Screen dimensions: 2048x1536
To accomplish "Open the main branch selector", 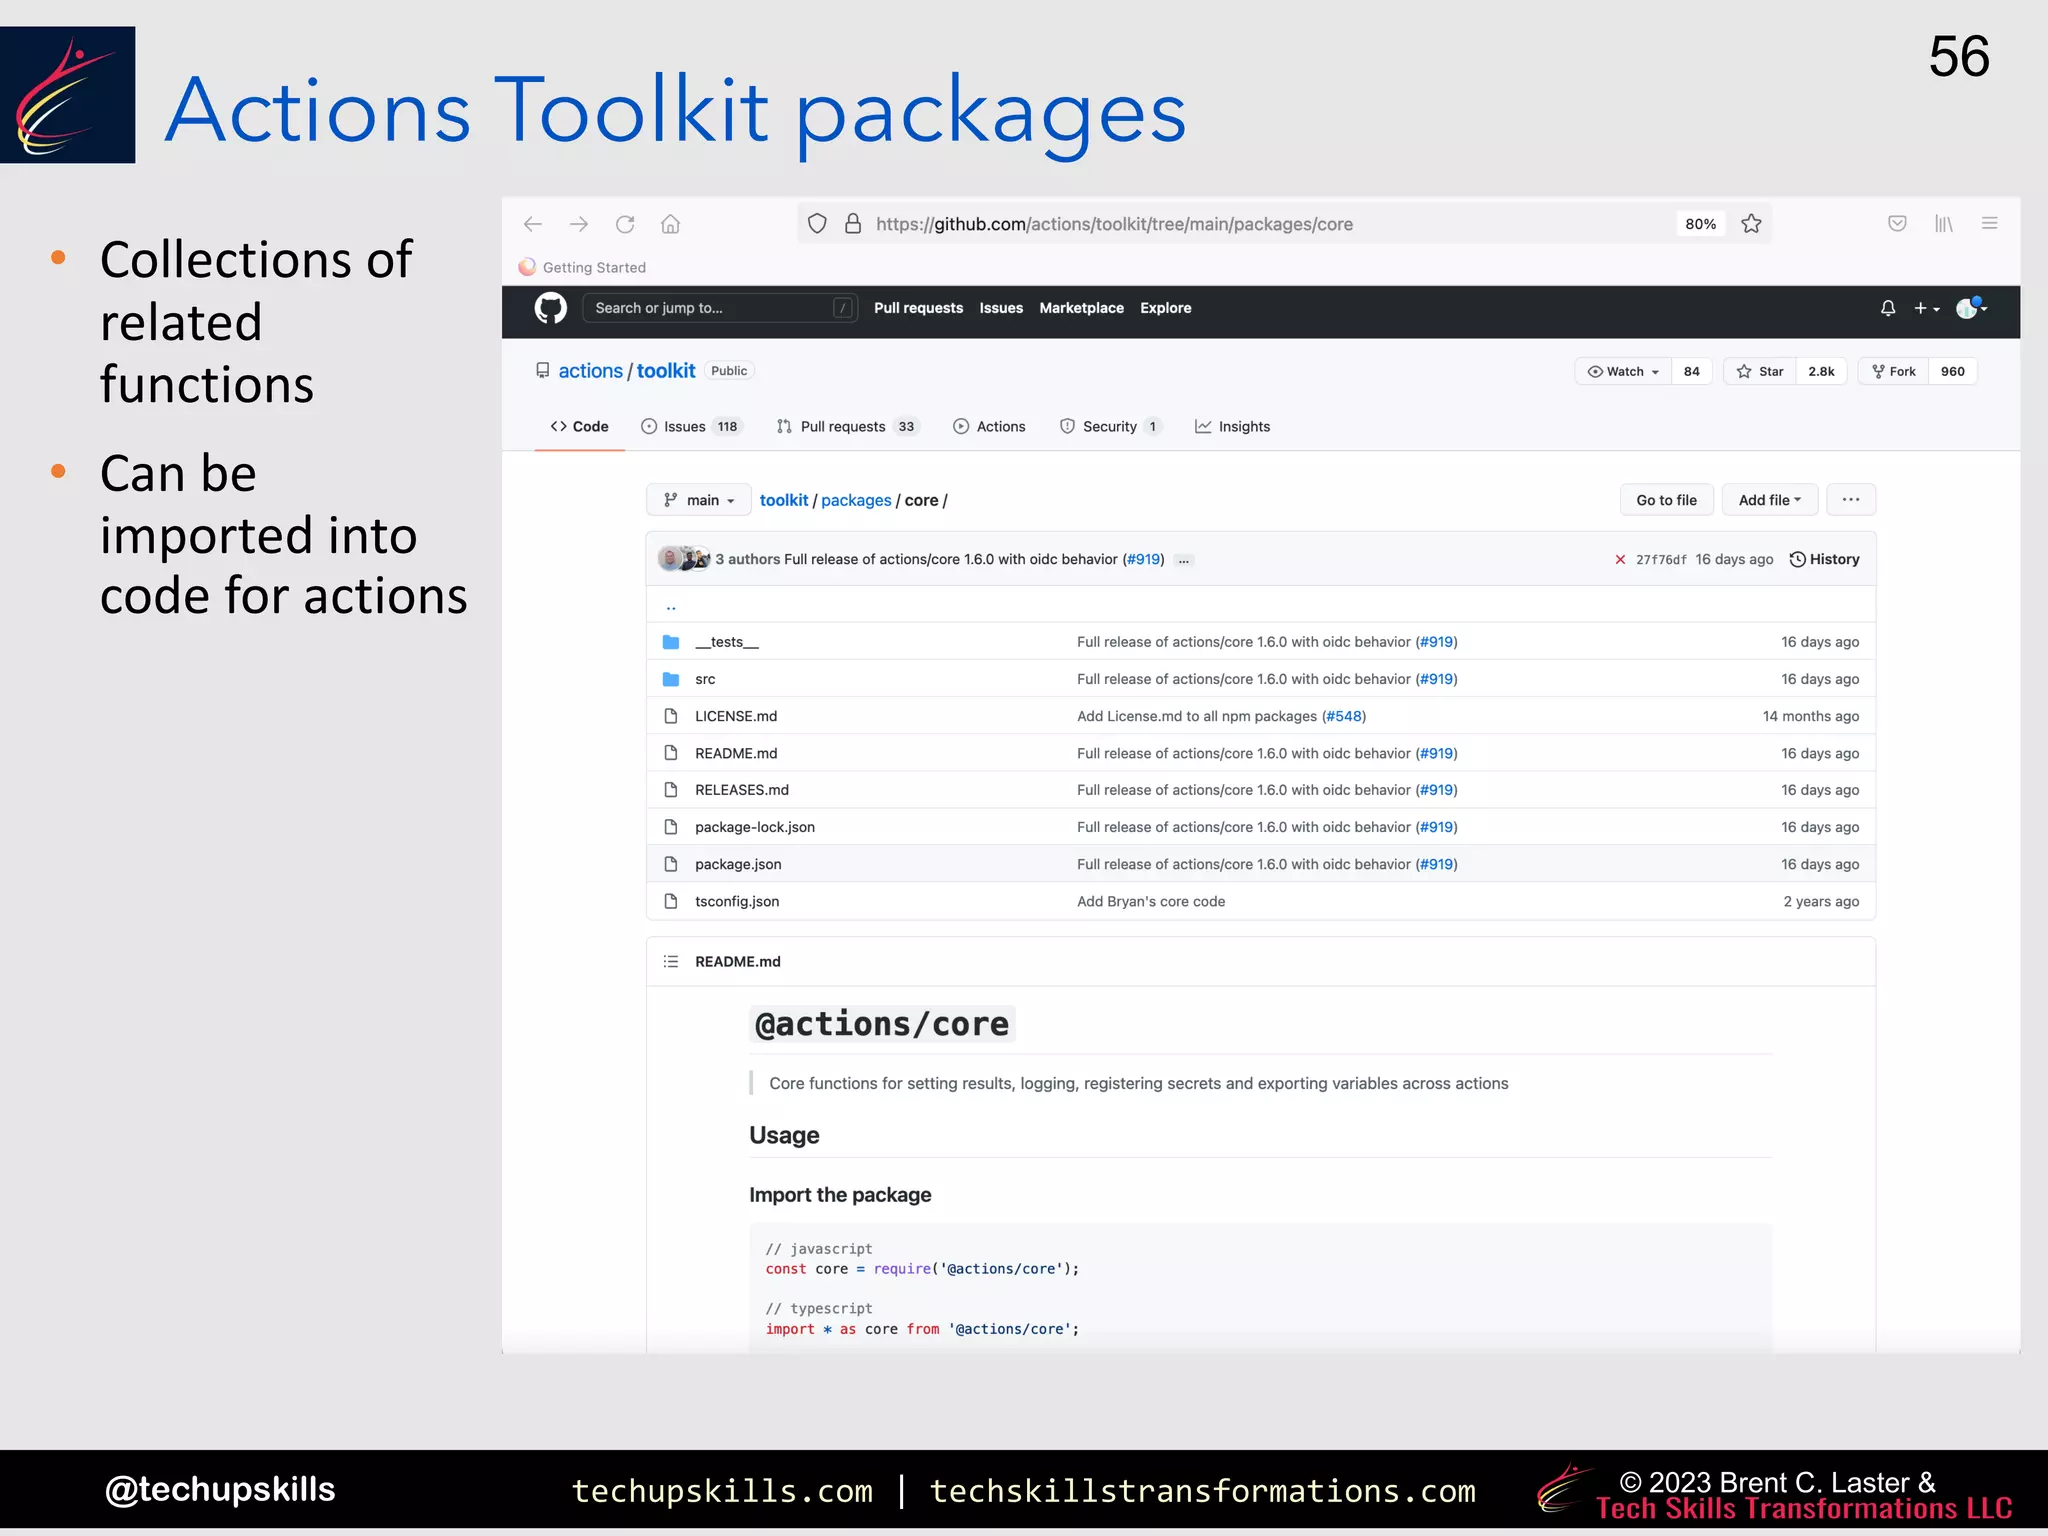I will 698,500.
